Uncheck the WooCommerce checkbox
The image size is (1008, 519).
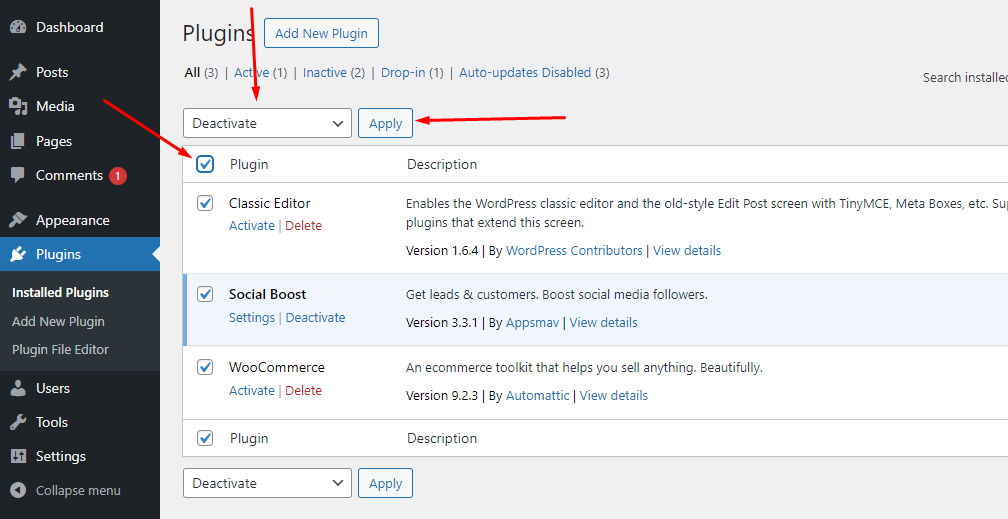click(x=204, y=367)
